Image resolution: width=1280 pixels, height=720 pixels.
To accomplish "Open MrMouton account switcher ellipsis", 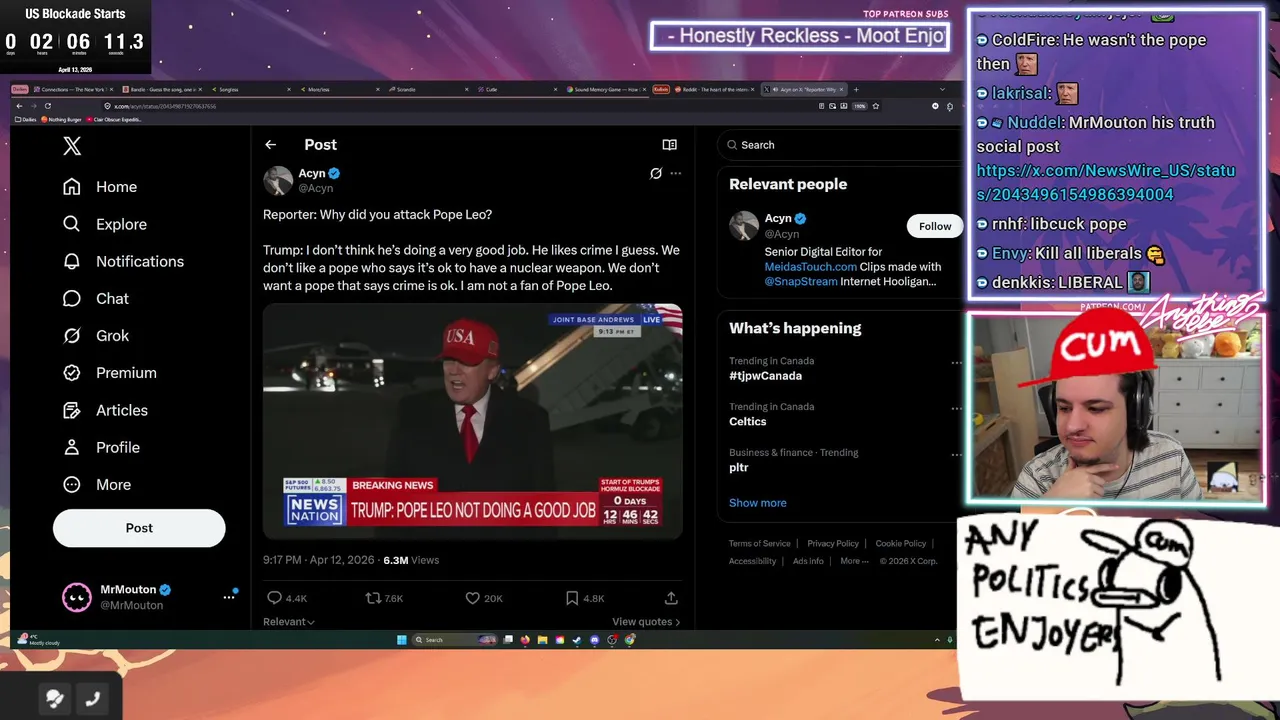I will coord(229,597).
